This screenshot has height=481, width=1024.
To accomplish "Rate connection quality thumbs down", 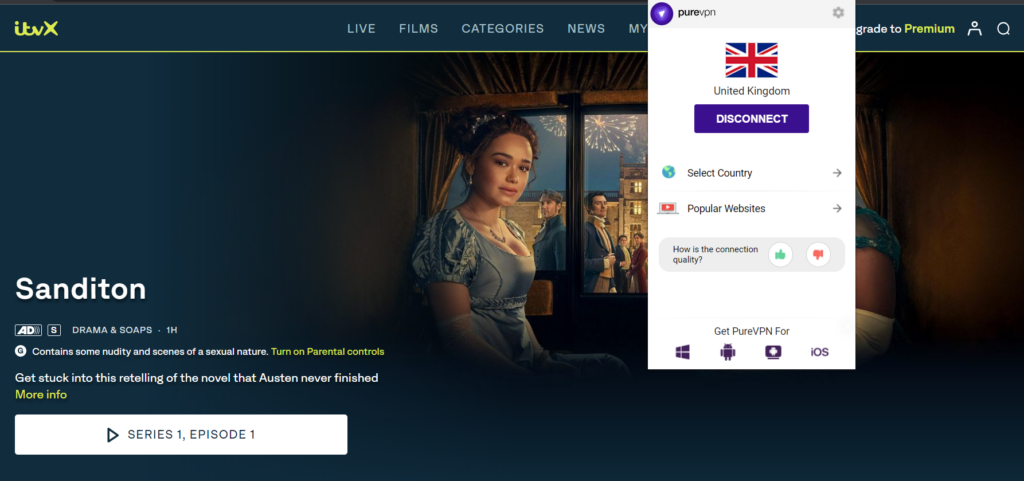I will coord(818,255).
